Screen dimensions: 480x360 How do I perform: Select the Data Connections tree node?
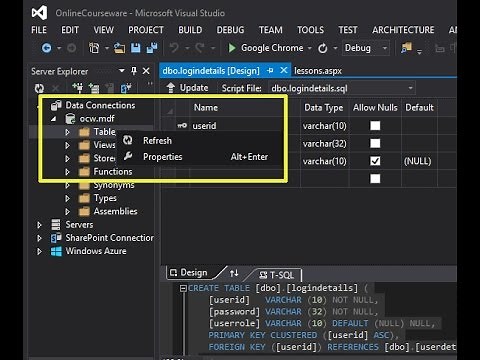[100, 105]
